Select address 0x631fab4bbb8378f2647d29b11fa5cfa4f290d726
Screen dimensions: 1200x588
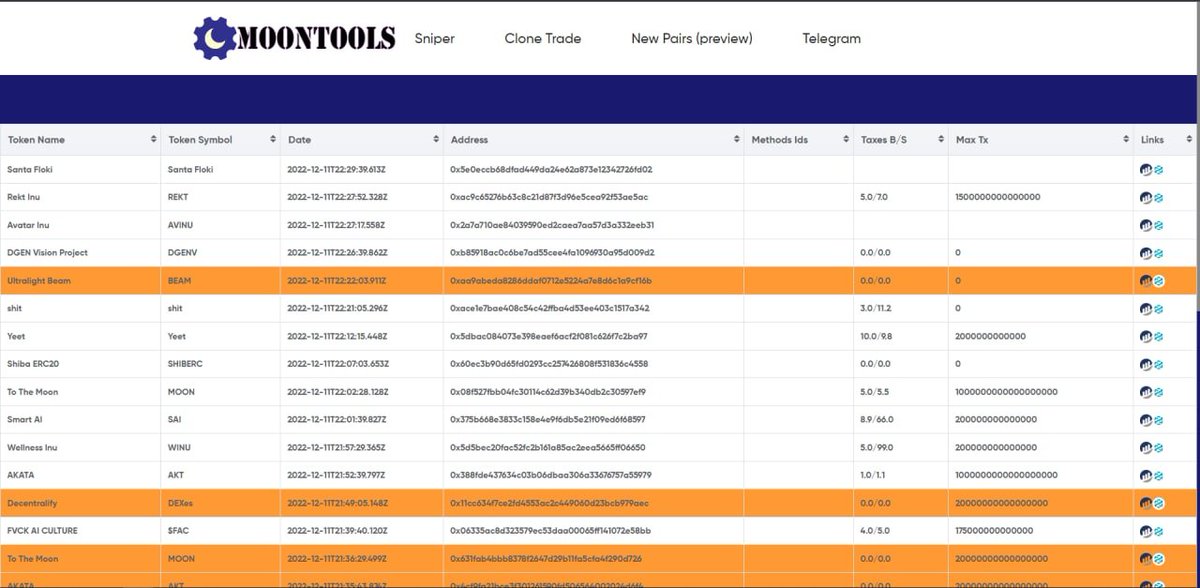tap(546, 558)
